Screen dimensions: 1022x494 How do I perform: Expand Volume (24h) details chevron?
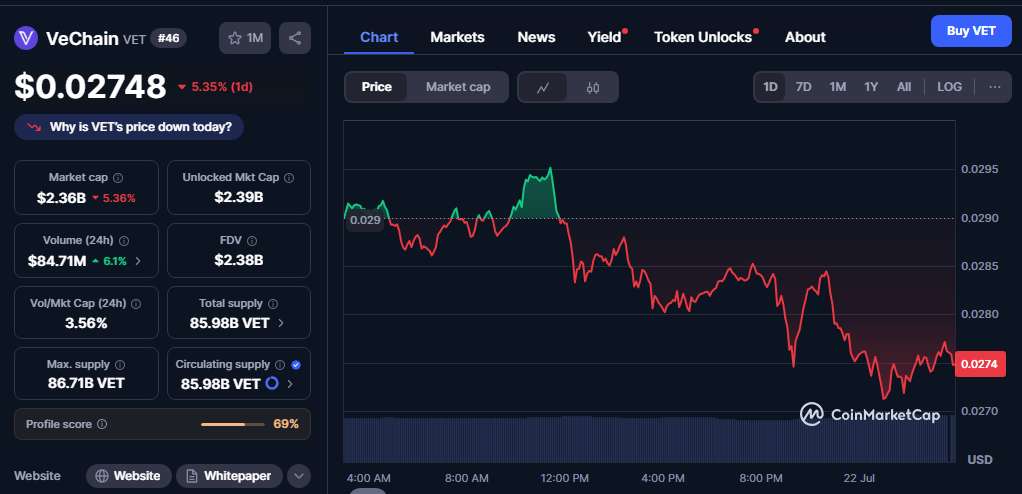138,261
